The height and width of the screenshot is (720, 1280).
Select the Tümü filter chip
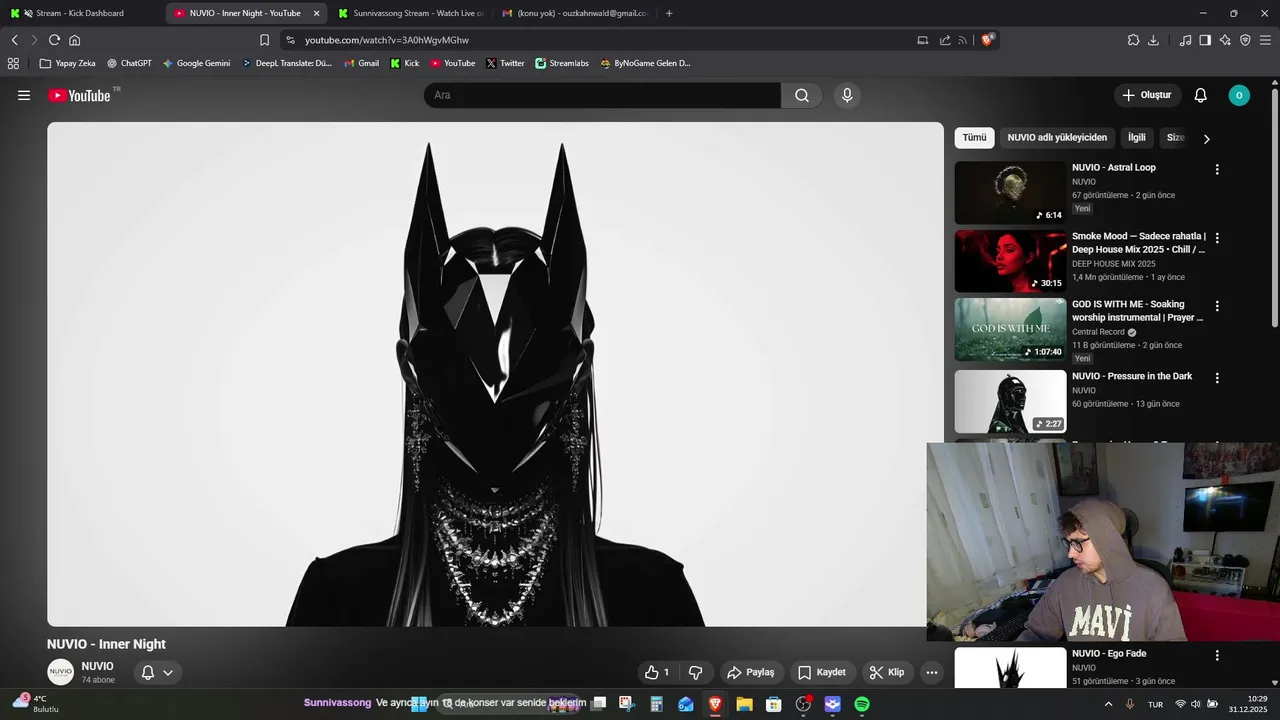click(974, 138)
